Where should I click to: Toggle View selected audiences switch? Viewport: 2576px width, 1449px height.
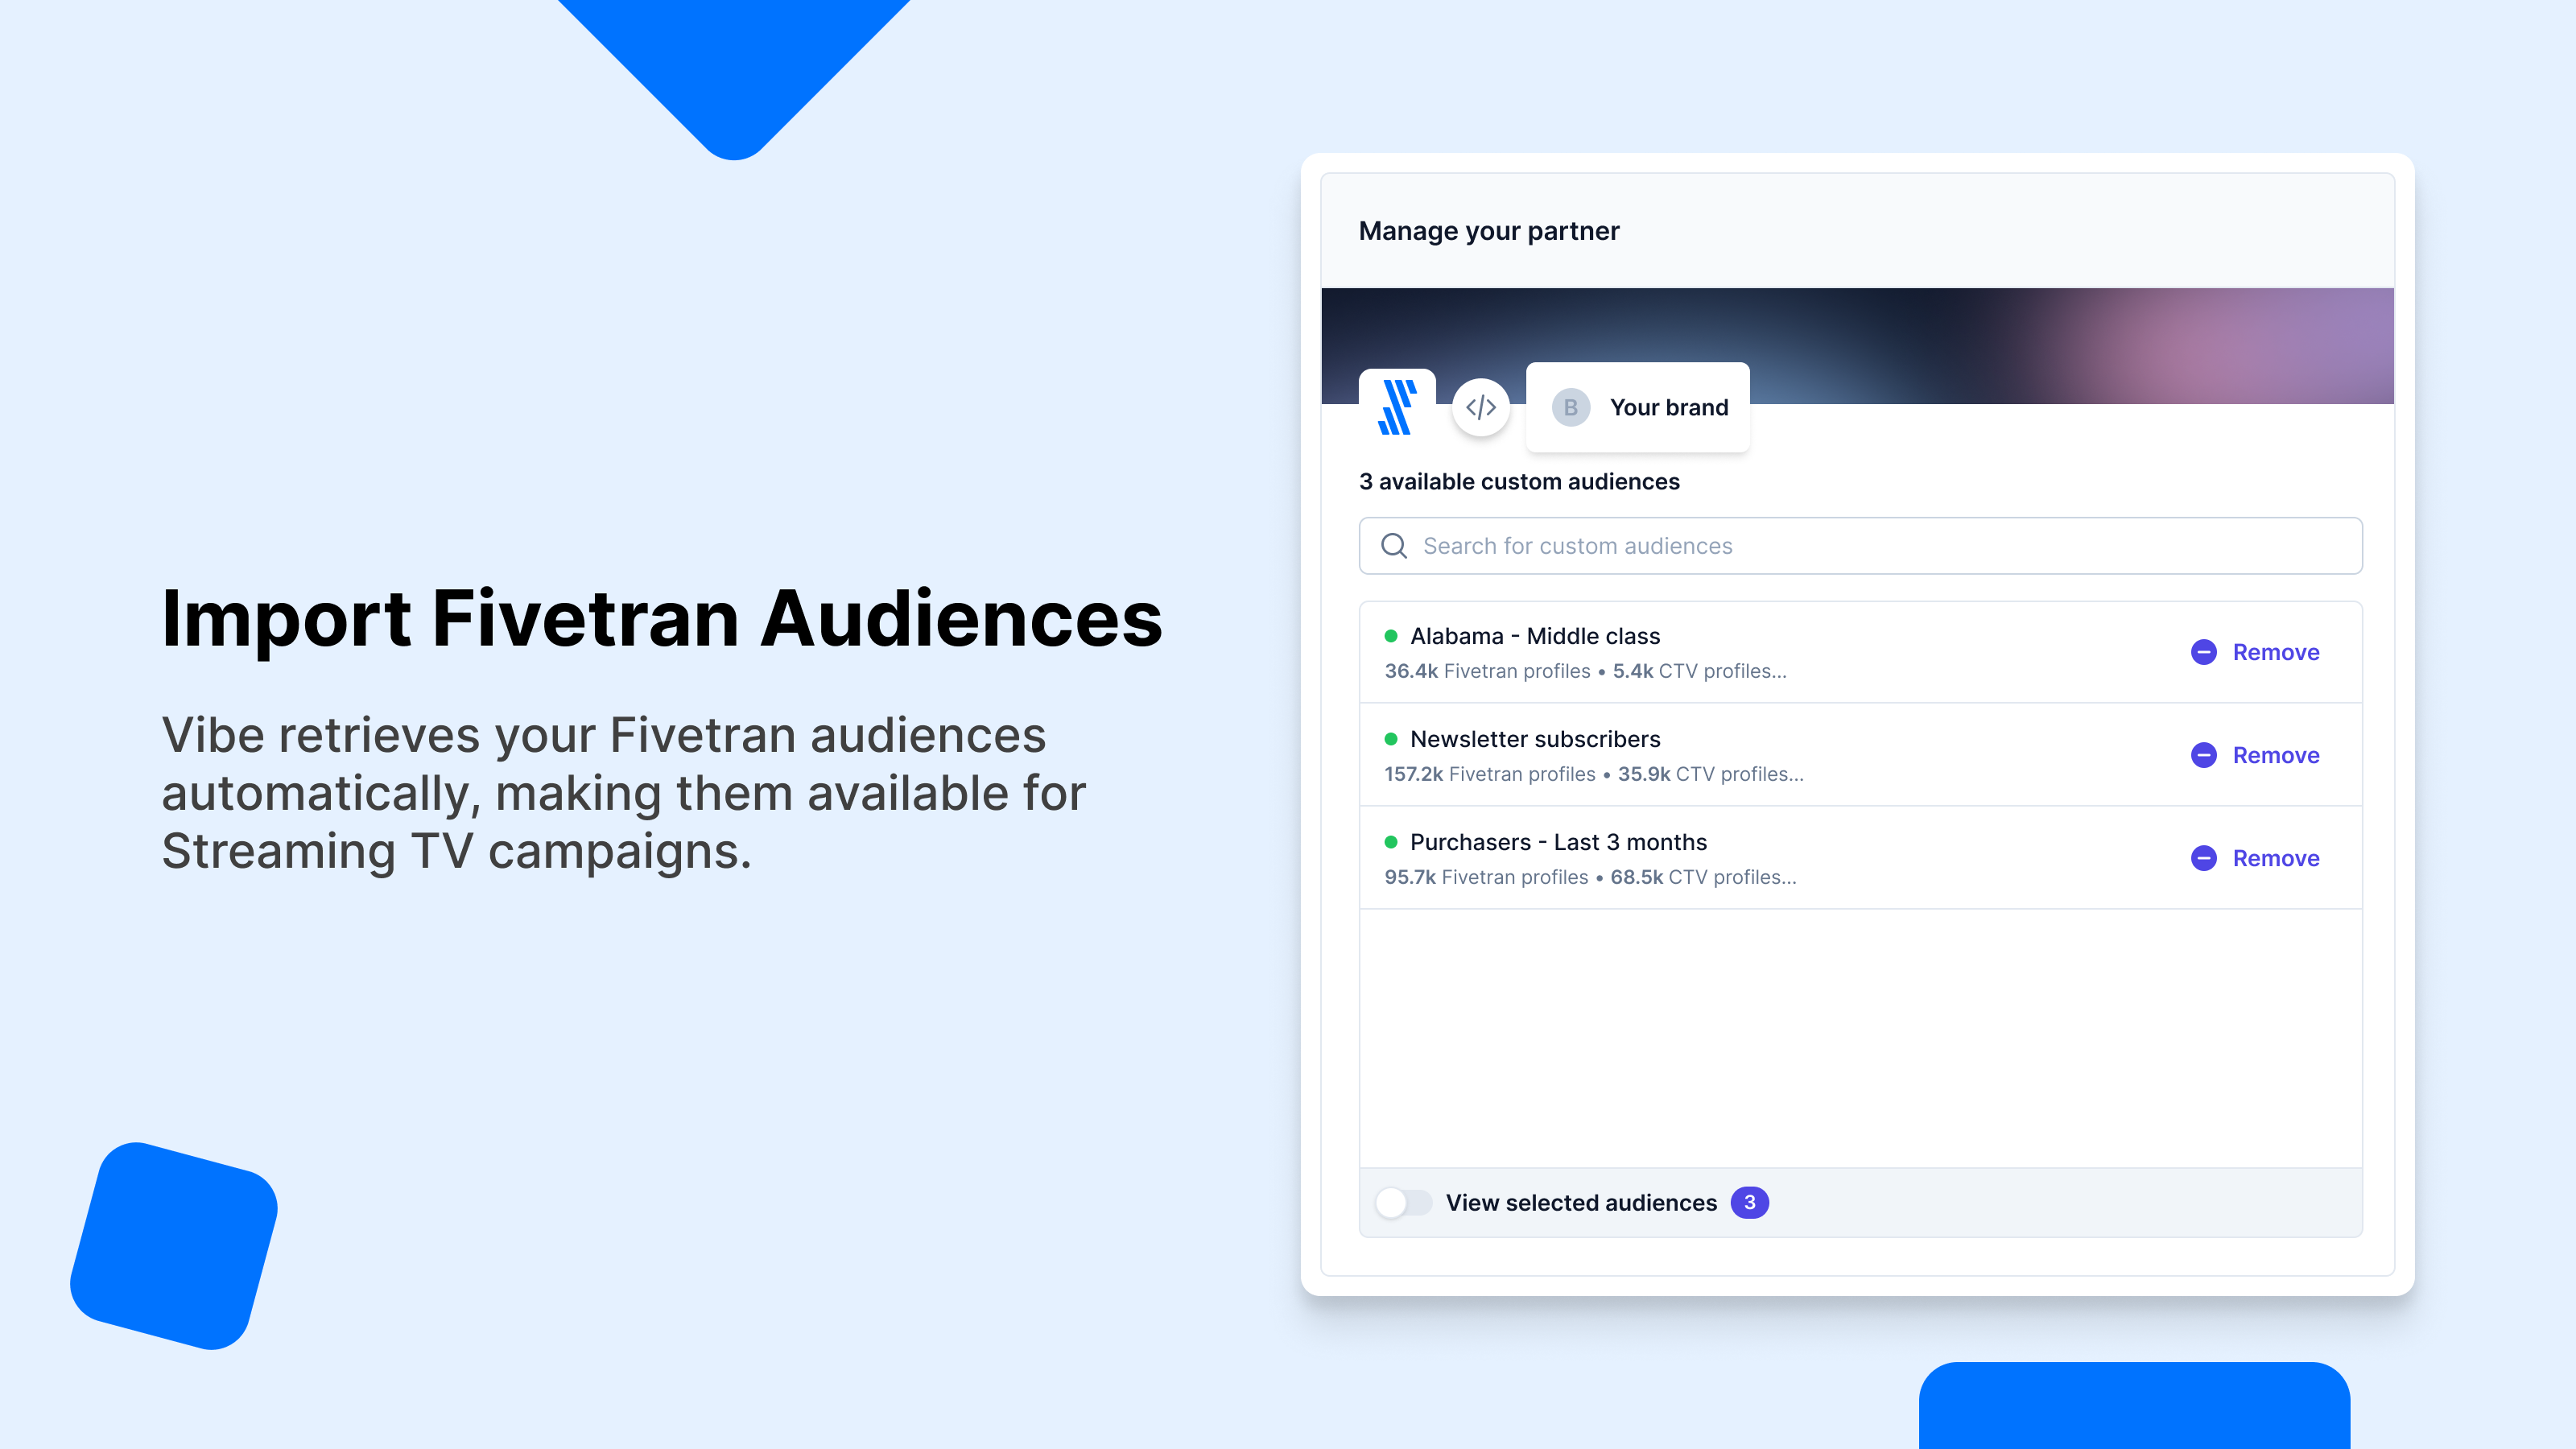click(x=1403, y=1202)
